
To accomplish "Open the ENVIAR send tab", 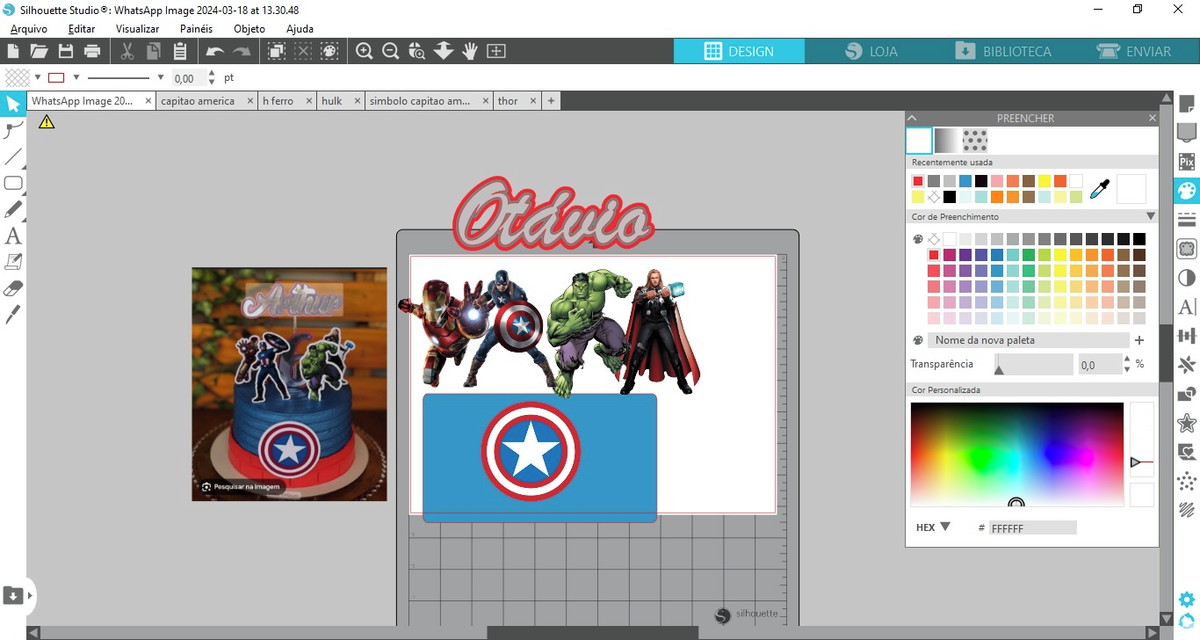I will coord(1133,51).
